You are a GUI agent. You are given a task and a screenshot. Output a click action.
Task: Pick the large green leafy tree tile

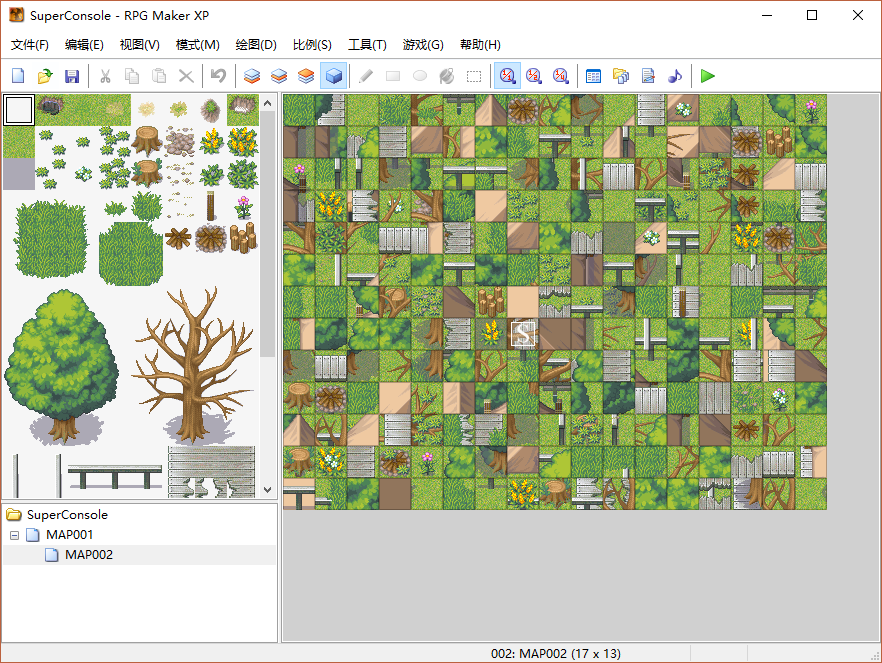point(61,366)
